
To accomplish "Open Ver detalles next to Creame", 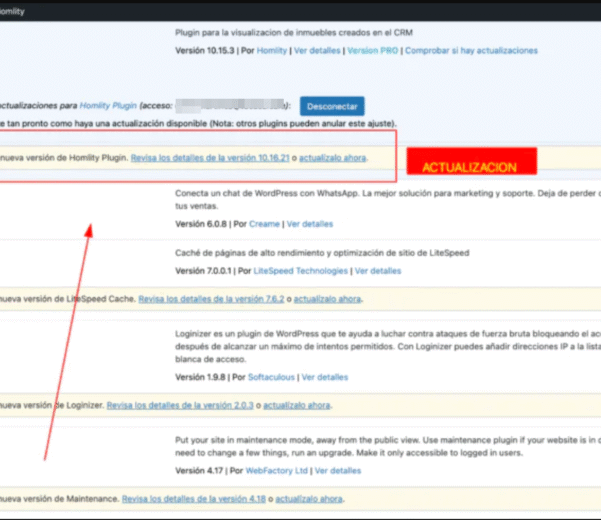I will pos(310,224).
